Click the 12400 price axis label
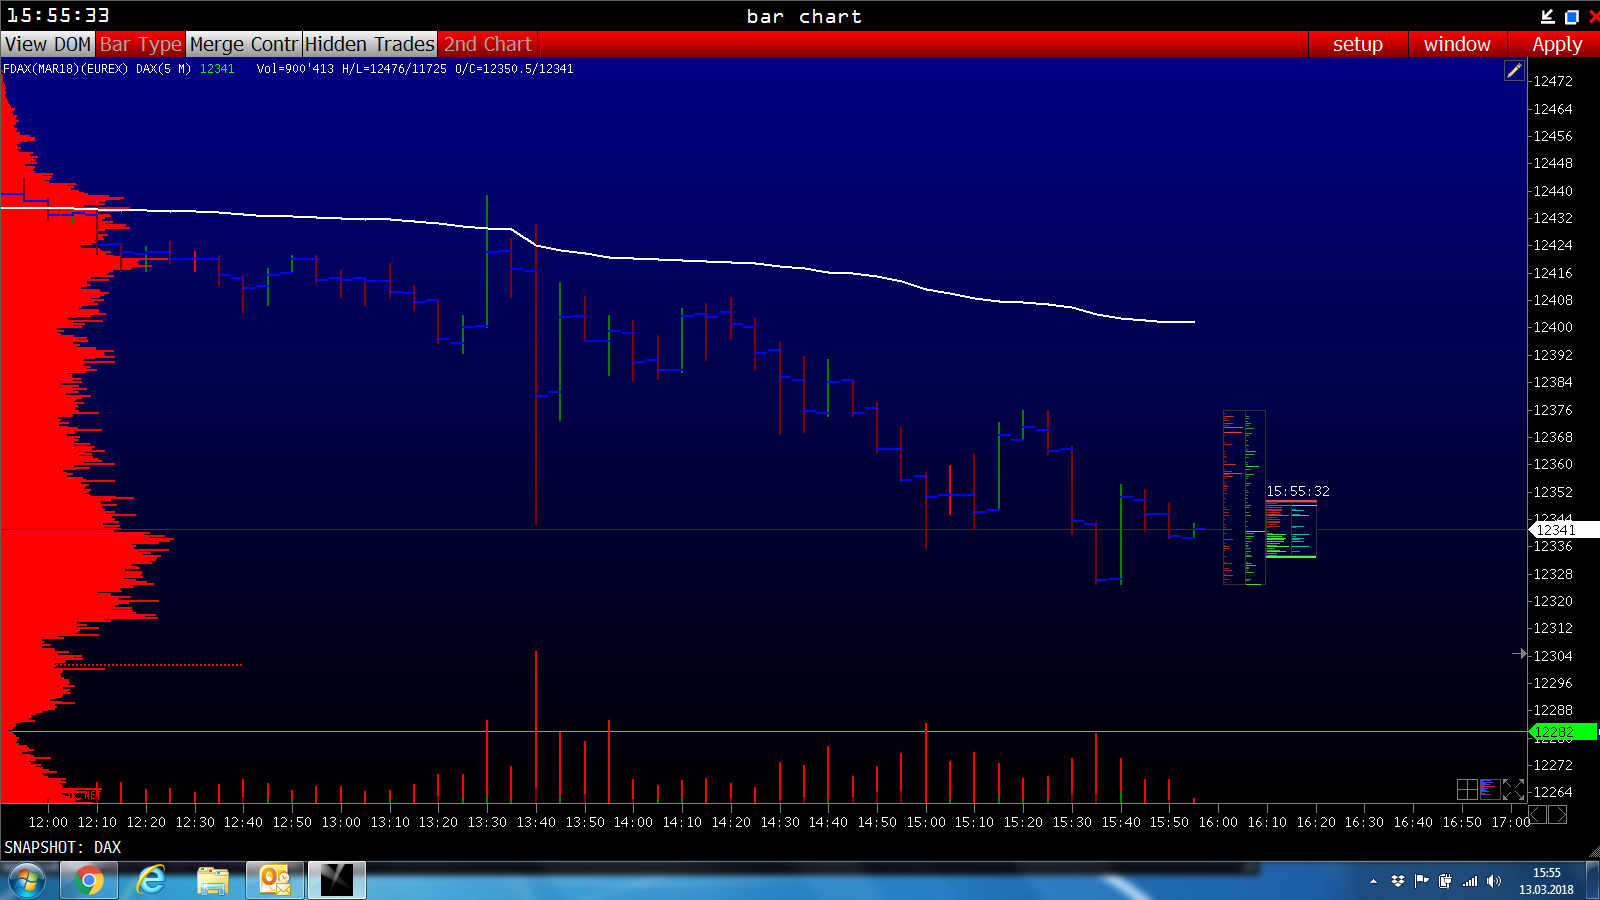The width and height of the screenshot is (1600, 900). coord(1553,327)
